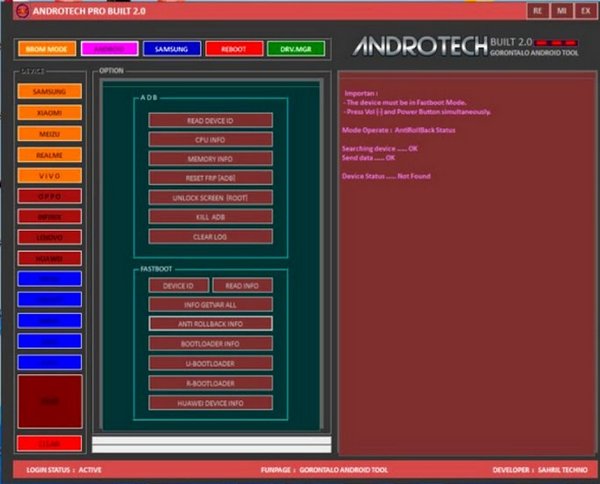600x484 pixels.
Task: Click the white progress bar below options
Action: 212,445
